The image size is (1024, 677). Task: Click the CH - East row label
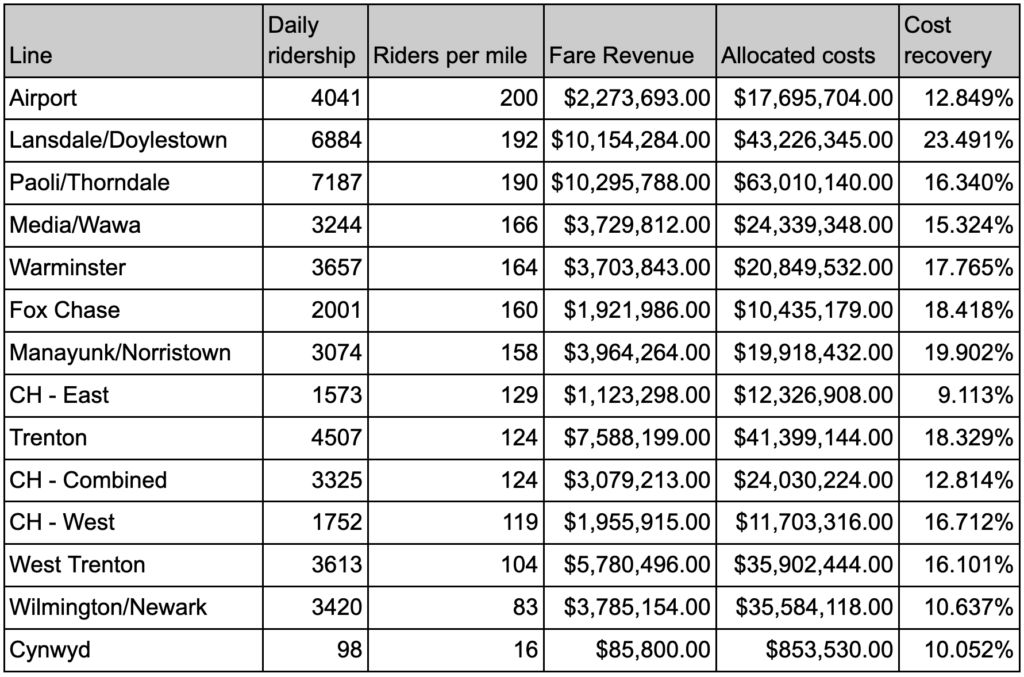[x=59, y=395]
